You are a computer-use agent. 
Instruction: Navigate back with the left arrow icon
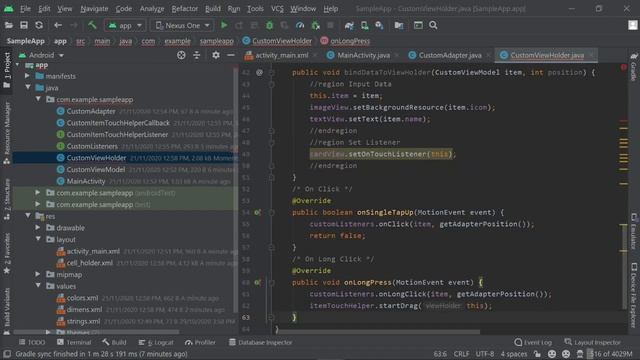click(x=58, y=25)
